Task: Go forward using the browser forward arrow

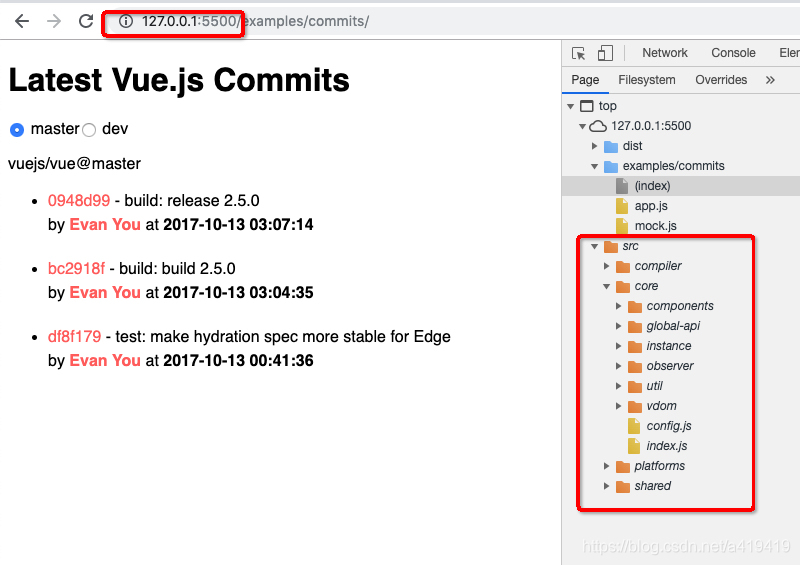Action: (x=54, y=21)
